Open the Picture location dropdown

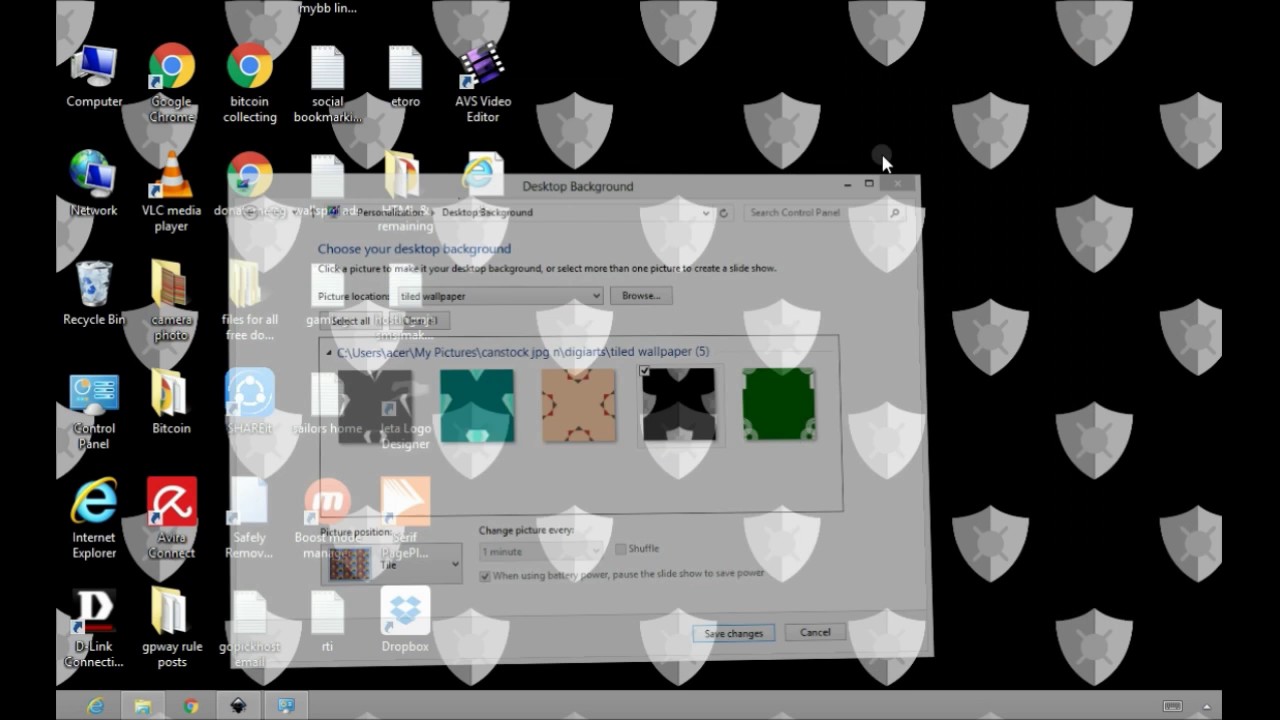click(x=500, y=296)
